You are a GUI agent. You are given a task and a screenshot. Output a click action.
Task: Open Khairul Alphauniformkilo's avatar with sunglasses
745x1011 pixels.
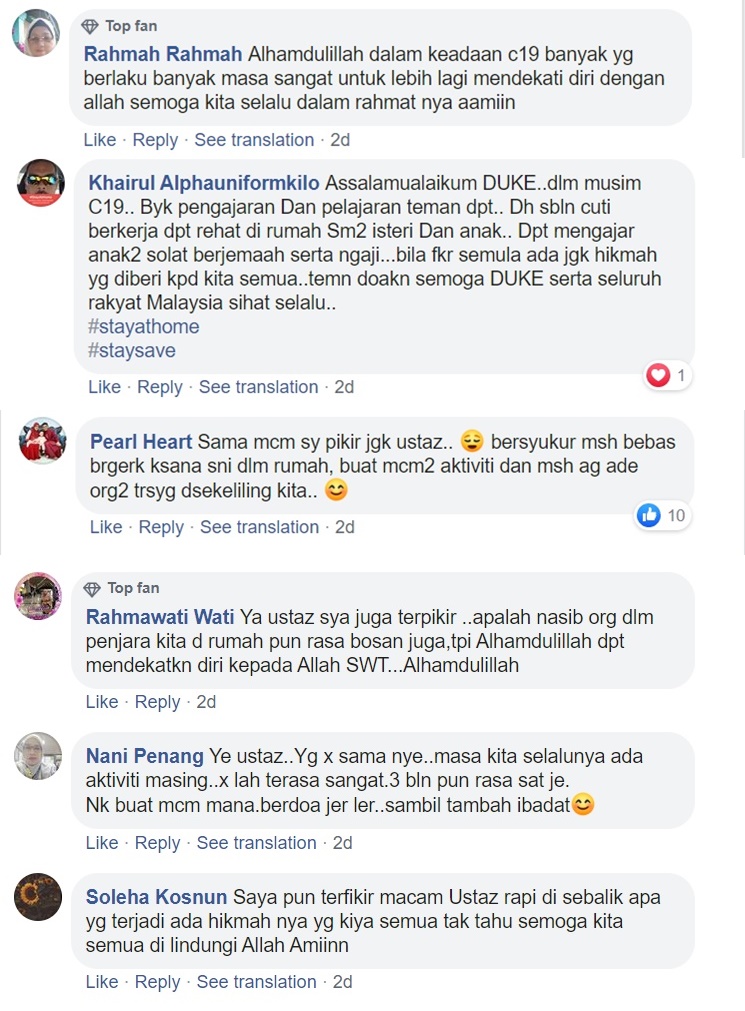(41, 182)
